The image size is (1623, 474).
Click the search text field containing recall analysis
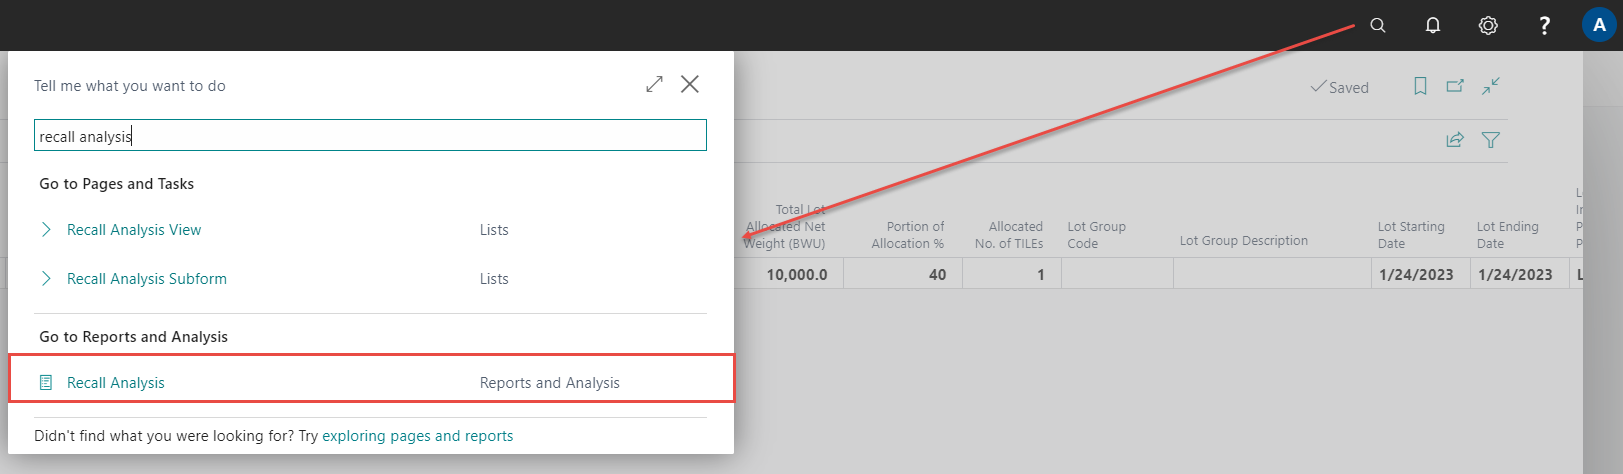pos(370,136)
